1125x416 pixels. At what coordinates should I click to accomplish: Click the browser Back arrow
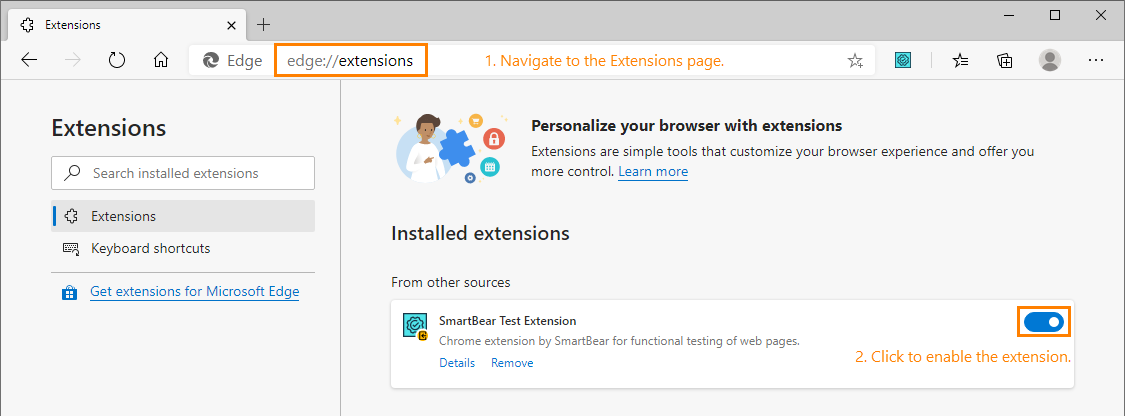click(x=29, y=60)
